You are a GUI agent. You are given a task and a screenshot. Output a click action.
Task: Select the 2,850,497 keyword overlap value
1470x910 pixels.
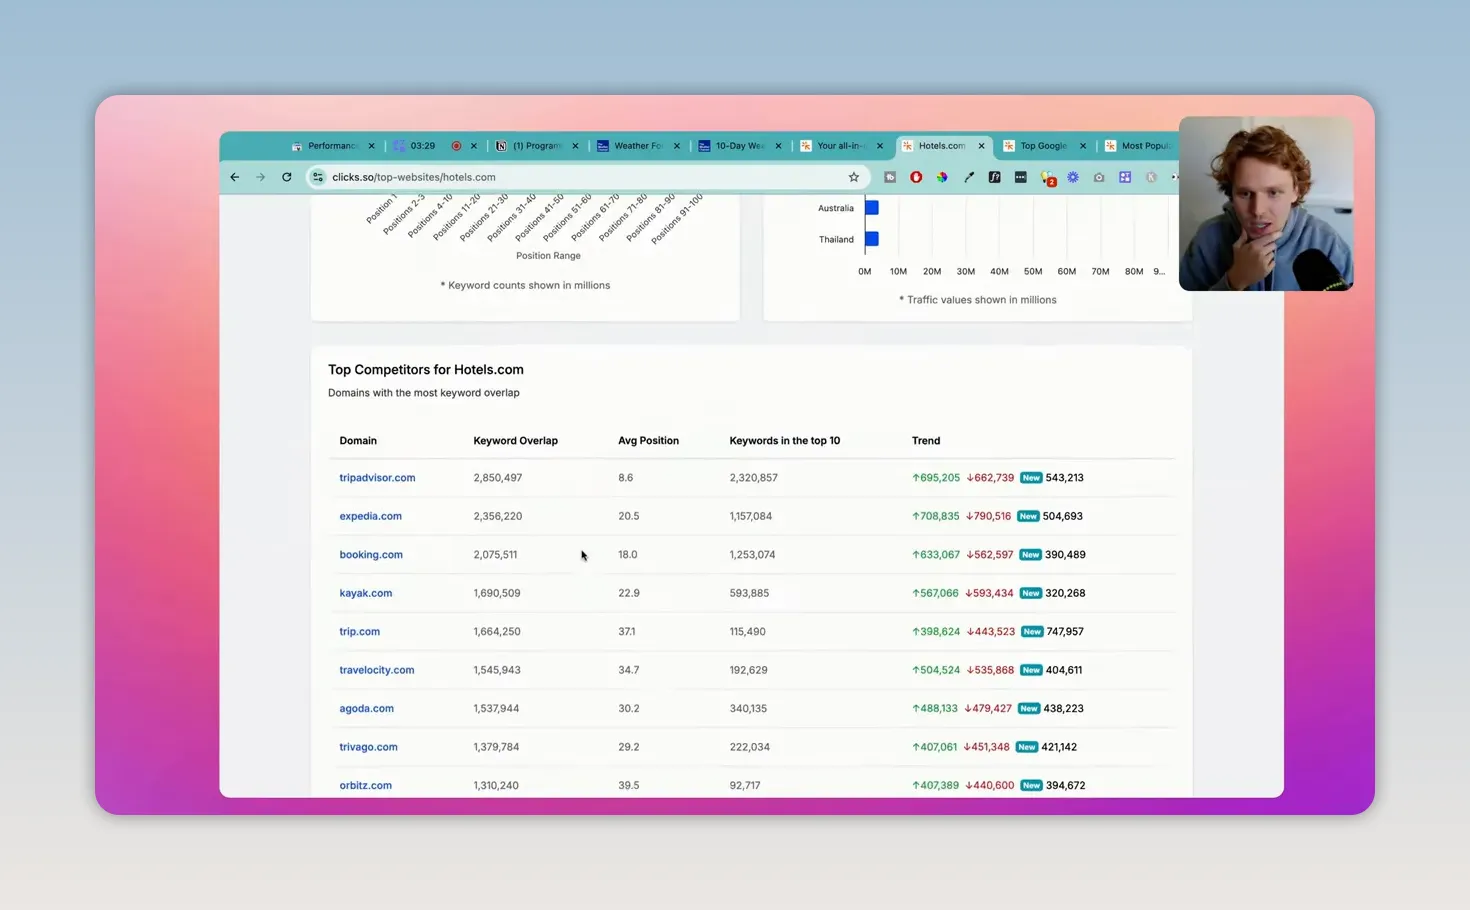click(x=498, y=478)
